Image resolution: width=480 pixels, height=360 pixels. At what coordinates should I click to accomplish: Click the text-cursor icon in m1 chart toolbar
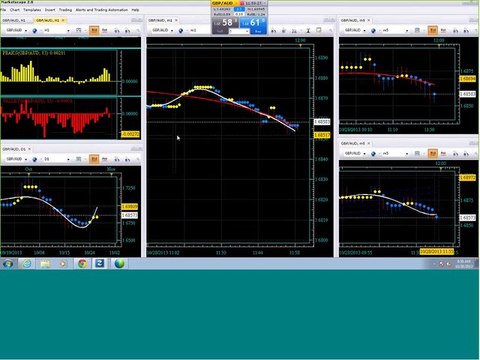(x=308, y=30)
